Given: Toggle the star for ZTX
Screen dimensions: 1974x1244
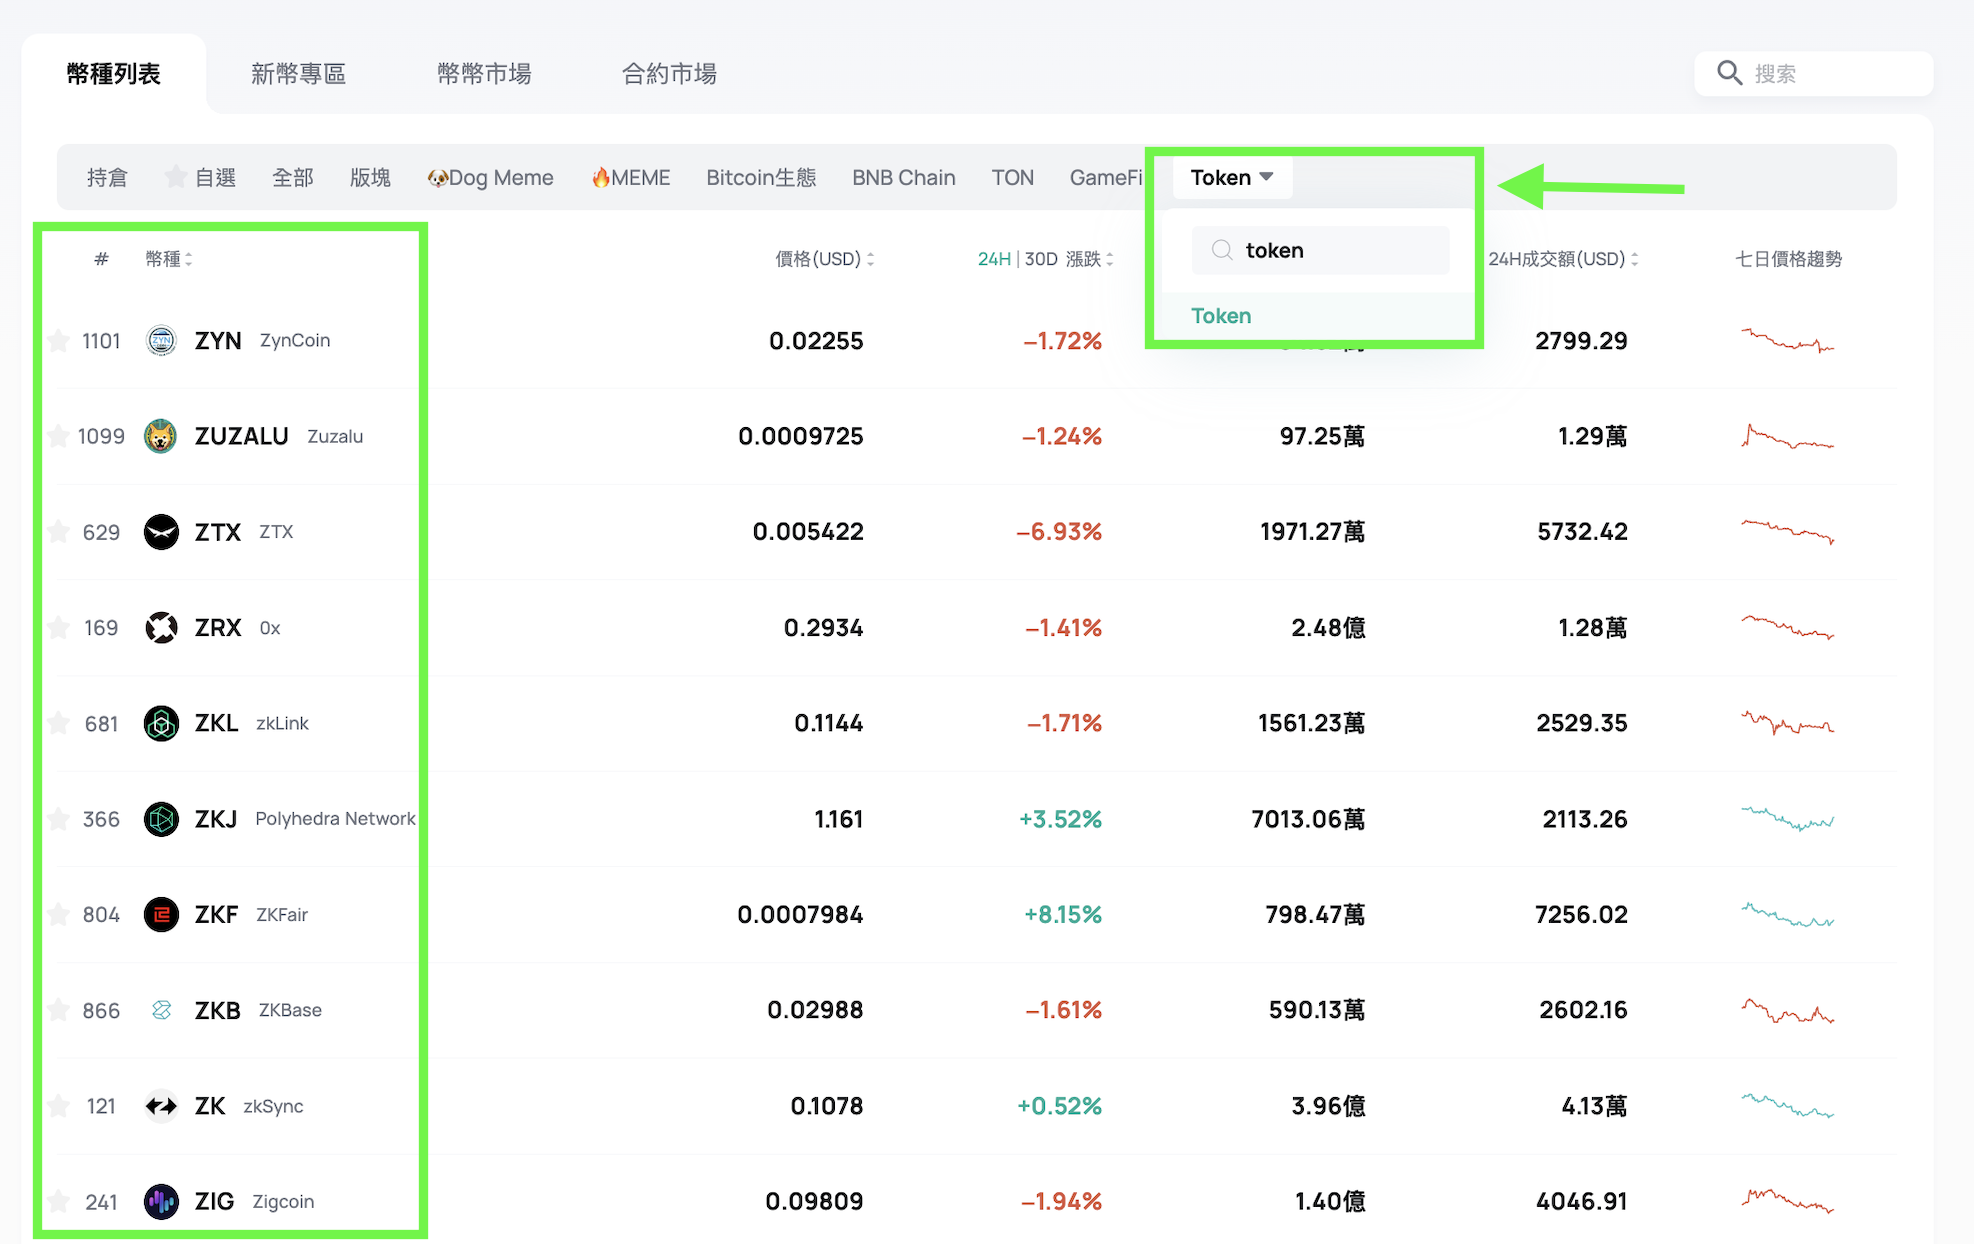Looking at the screenshot, I should tap(59, 532).
